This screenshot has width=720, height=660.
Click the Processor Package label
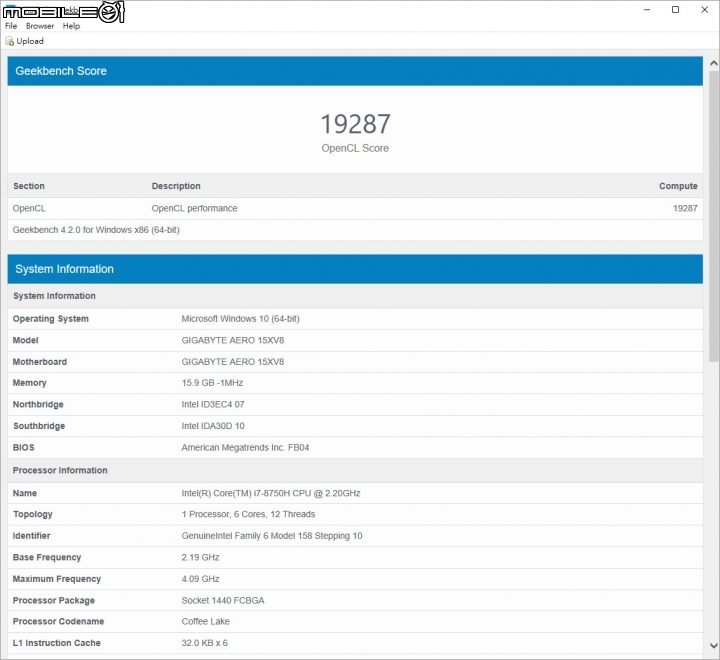[54, 601]
